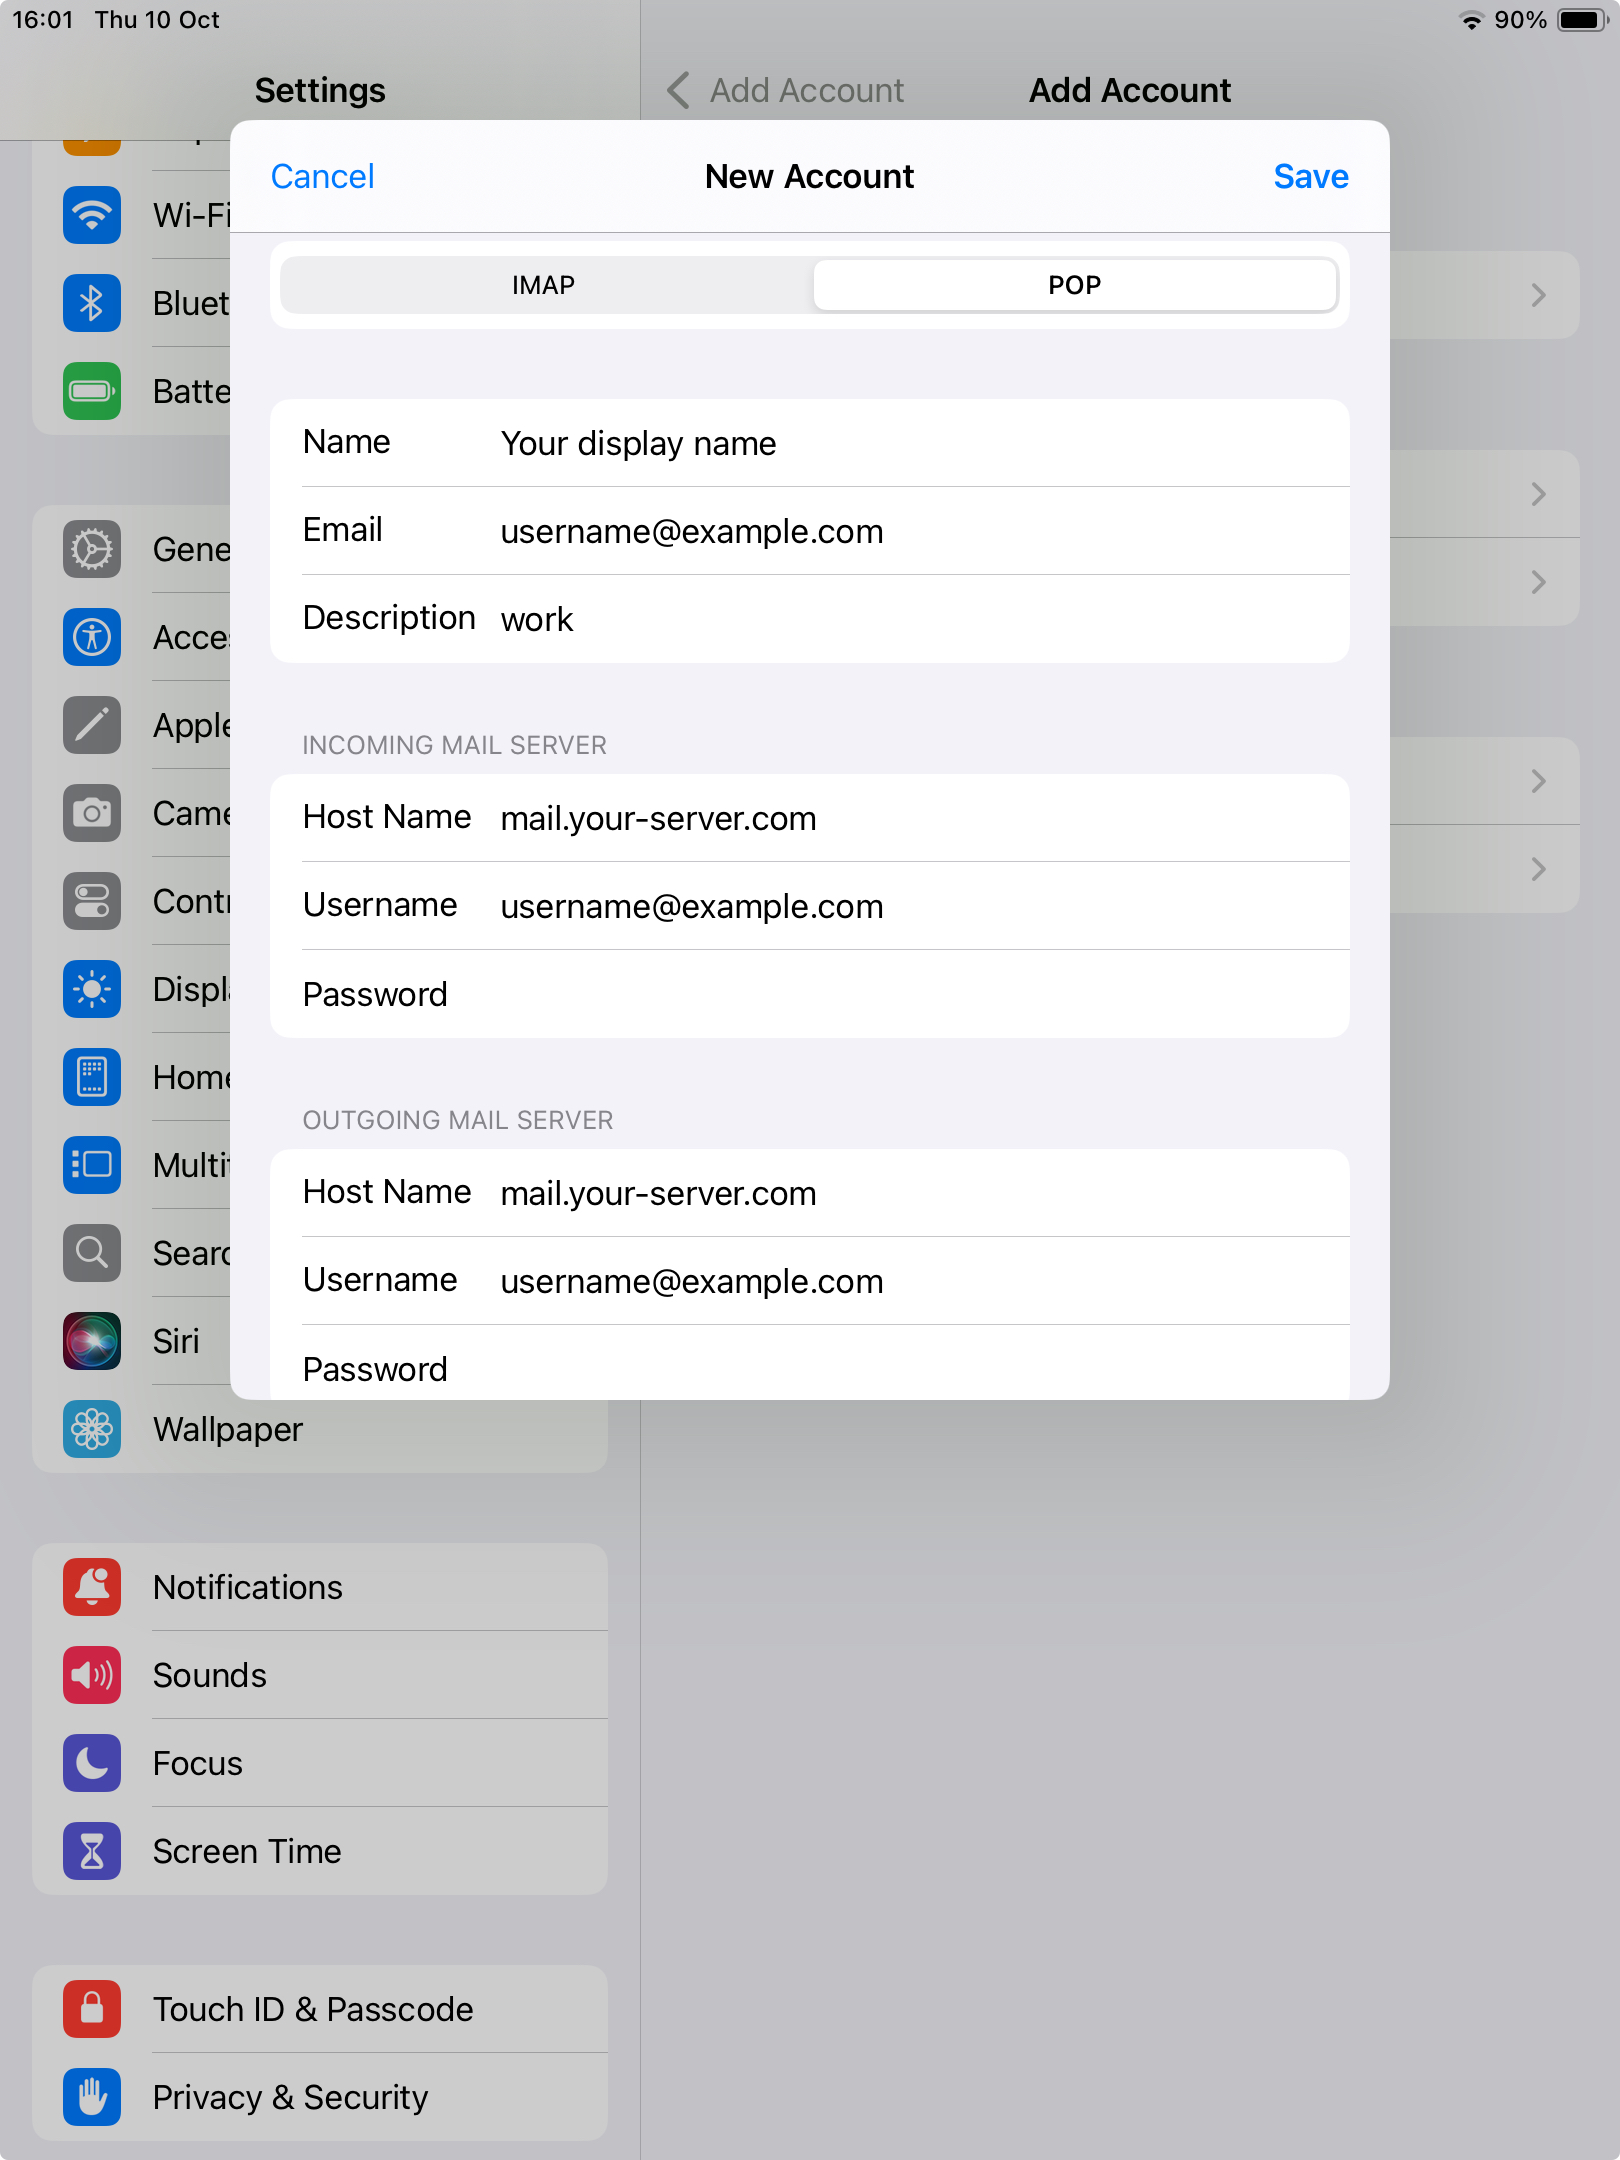The height and width of the screenshot is (2160, 1620).
Task: Tap the Display & Brightness sun icon
Action: point(92,989)
